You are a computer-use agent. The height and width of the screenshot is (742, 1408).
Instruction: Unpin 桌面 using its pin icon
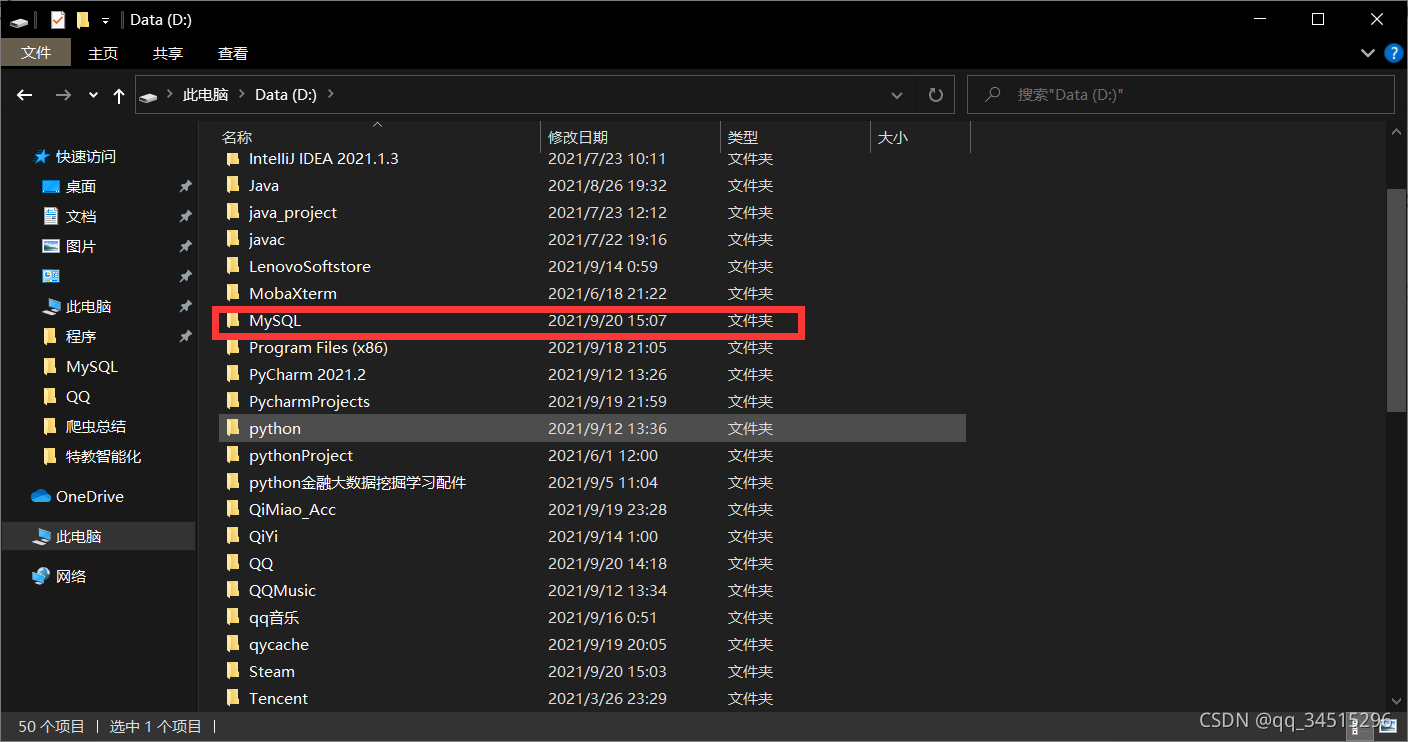[185, 187]
